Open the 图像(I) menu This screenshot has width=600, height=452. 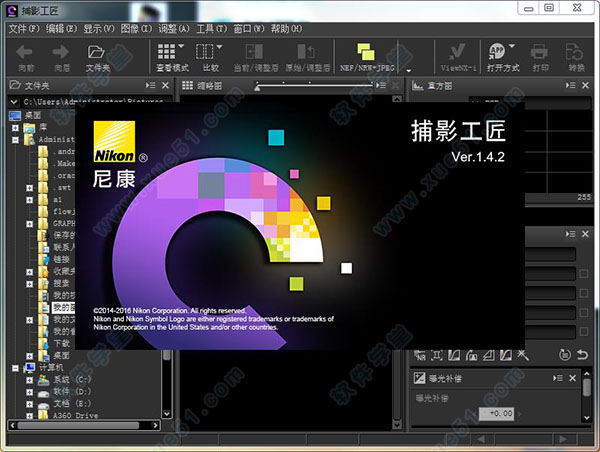[136, 29]
